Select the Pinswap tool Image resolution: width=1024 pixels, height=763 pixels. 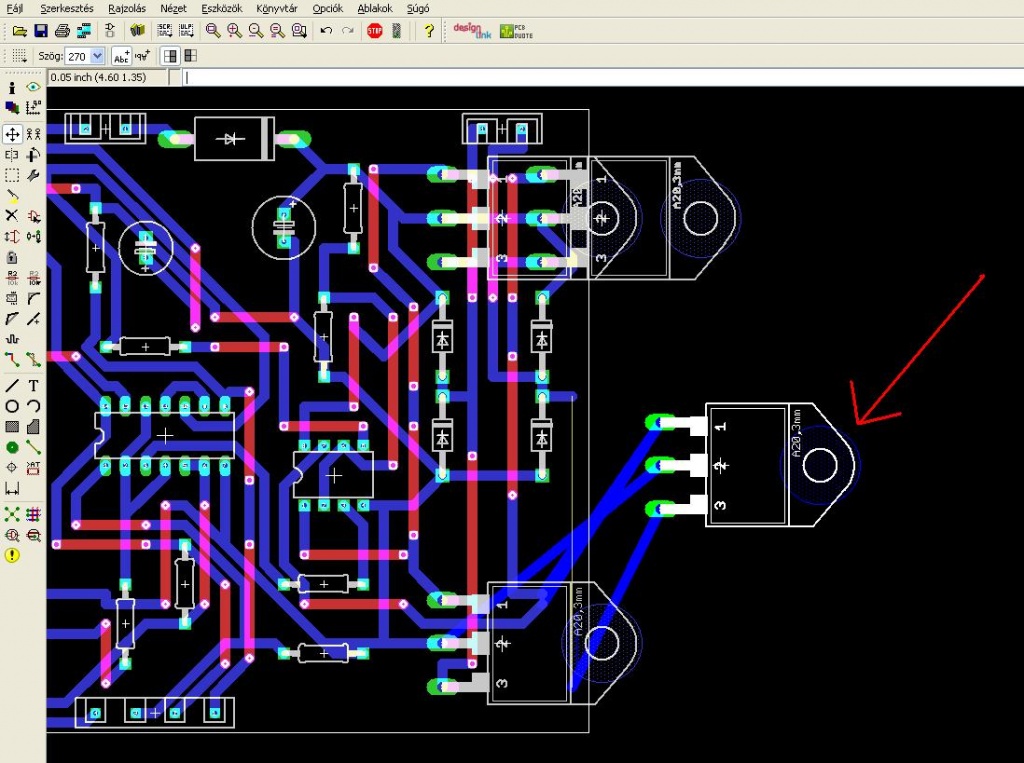12,236
